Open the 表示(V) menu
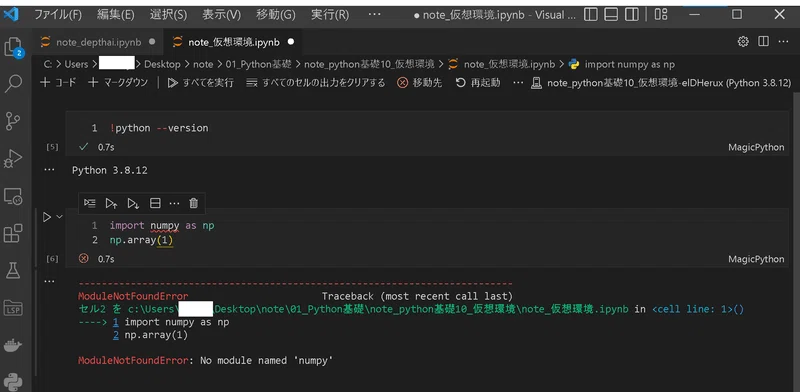 tap(221, 15)
